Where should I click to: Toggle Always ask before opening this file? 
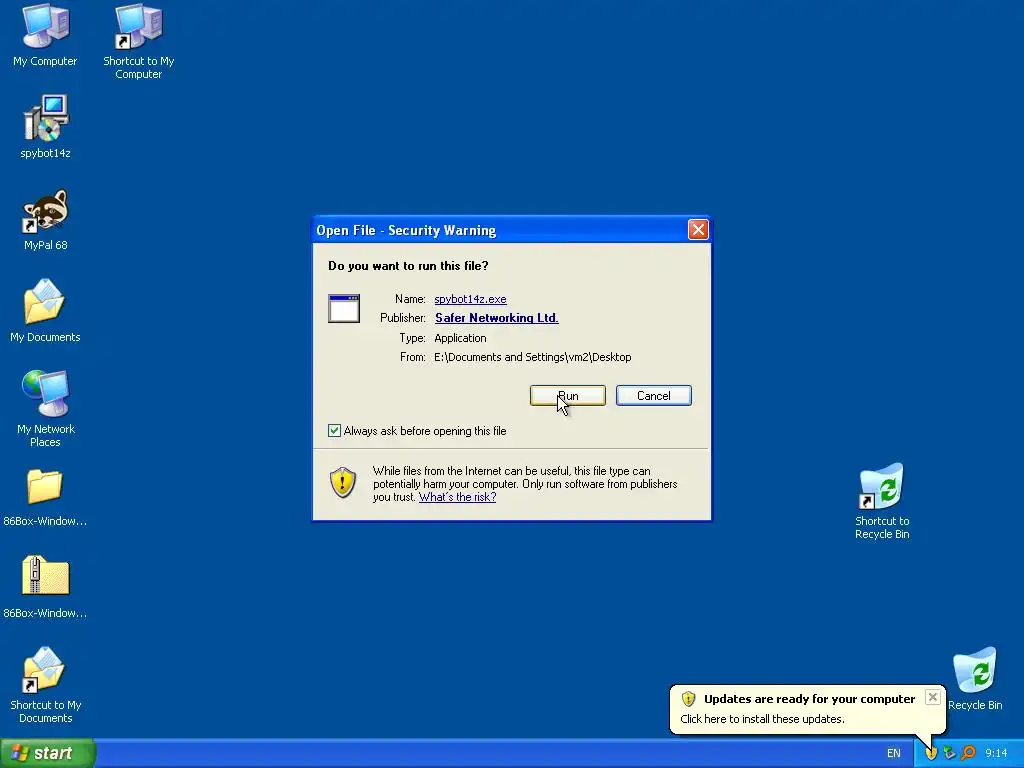point(334,430)
